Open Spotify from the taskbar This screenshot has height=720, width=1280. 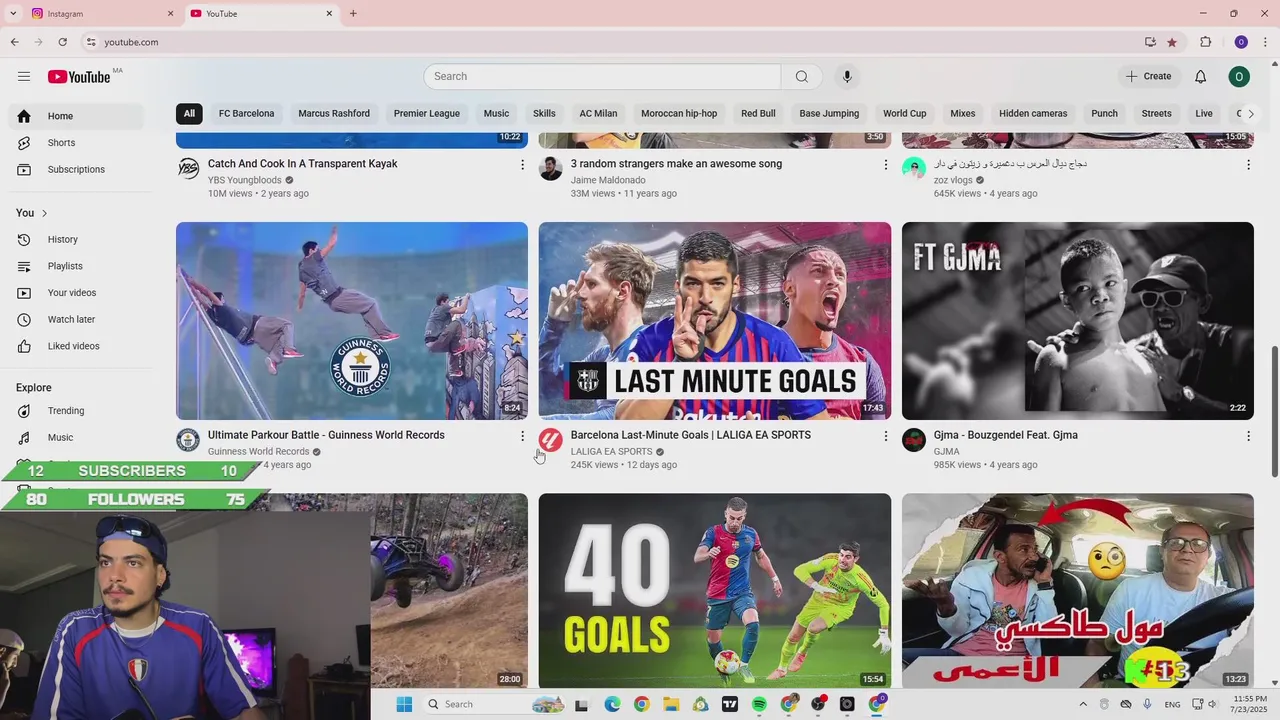tap(759, 704)
